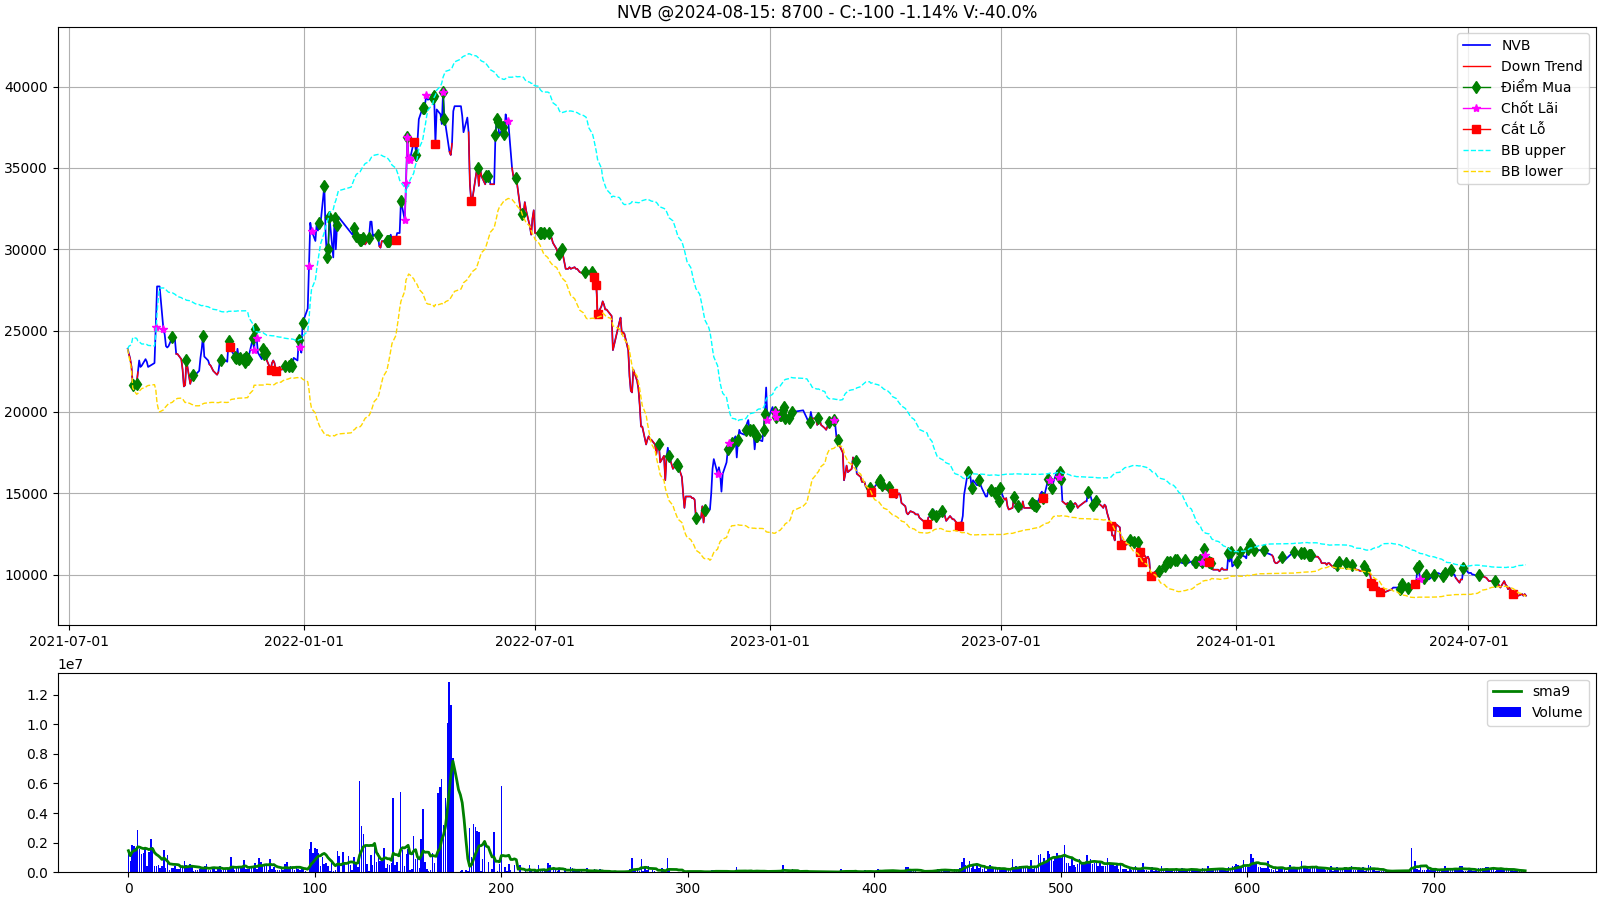The height and width of the screenshot is (900, 1600).
Task: Click the 15000 price axis label
Action: pos(26,494)
